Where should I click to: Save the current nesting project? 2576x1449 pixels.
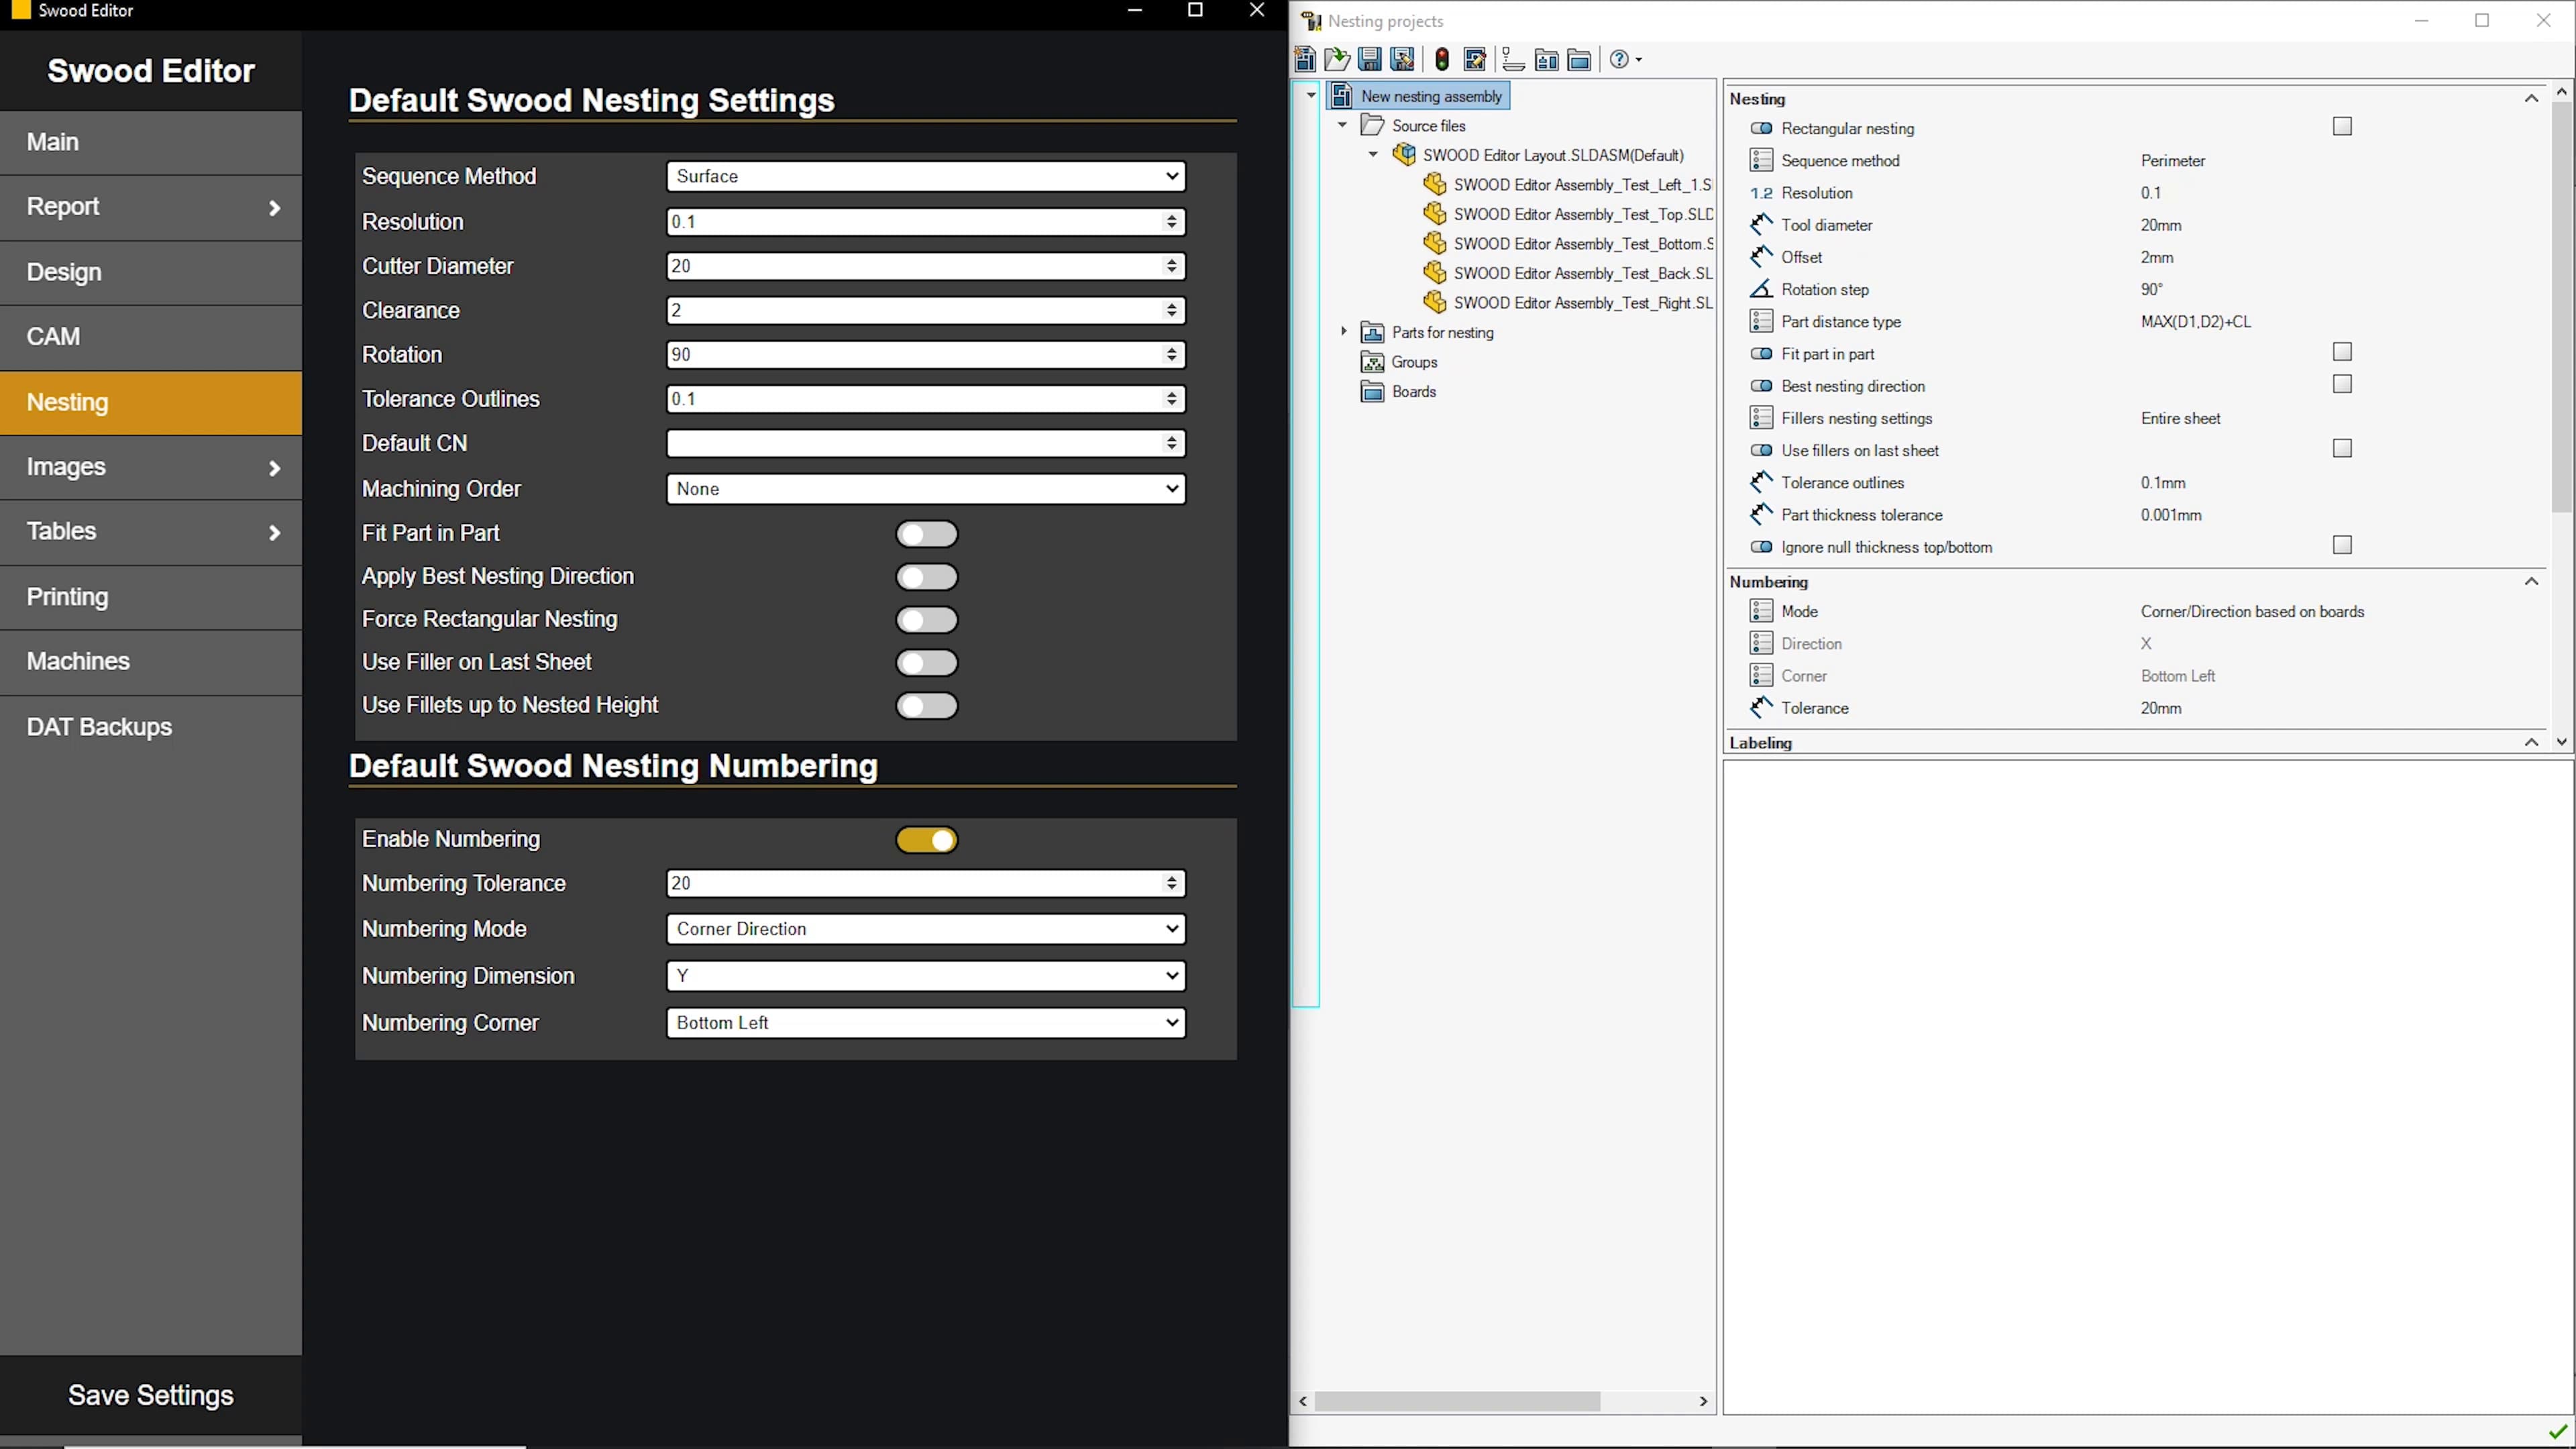click(x=1369, y=59)
